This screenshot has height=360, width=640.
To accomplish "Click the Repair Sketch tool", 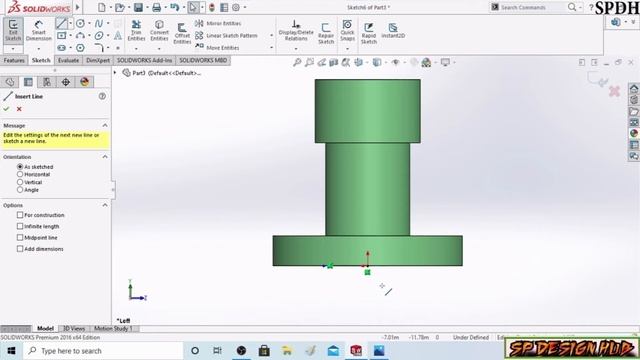I will [x=326, y=33].
